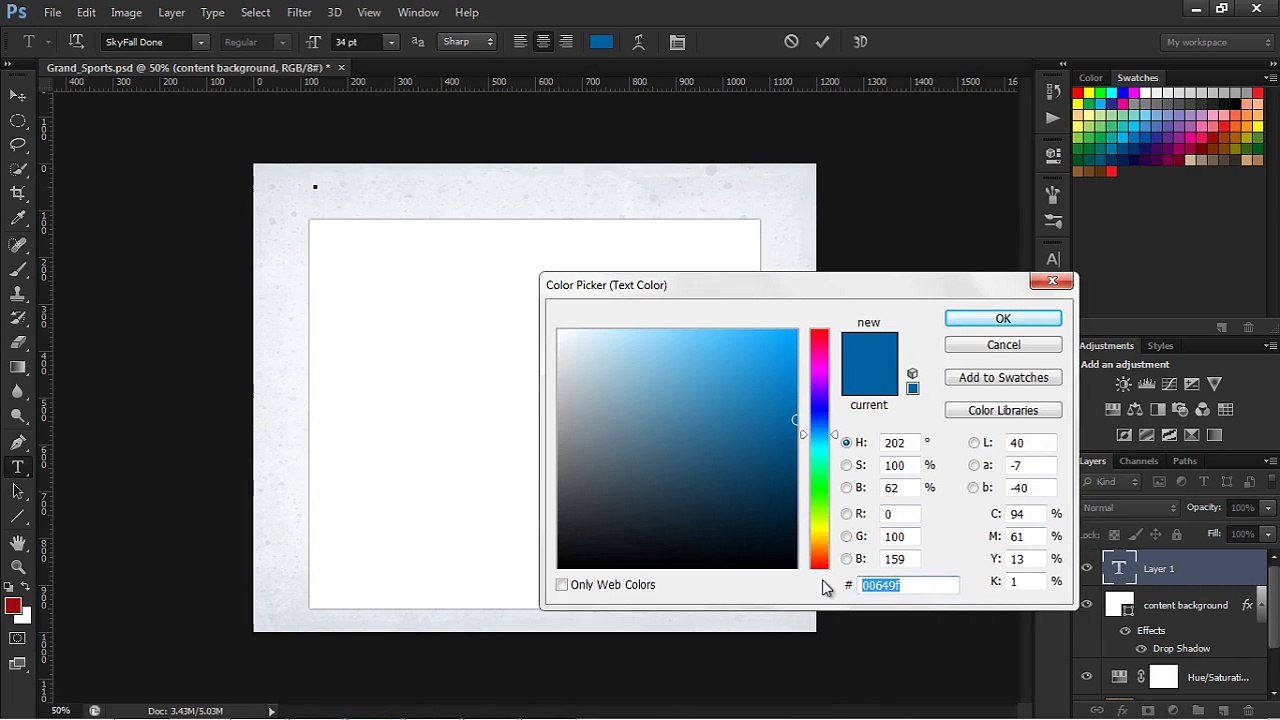Select the Zoom tool
Viewport: 1280px width, 720px height.
[18, 567]
